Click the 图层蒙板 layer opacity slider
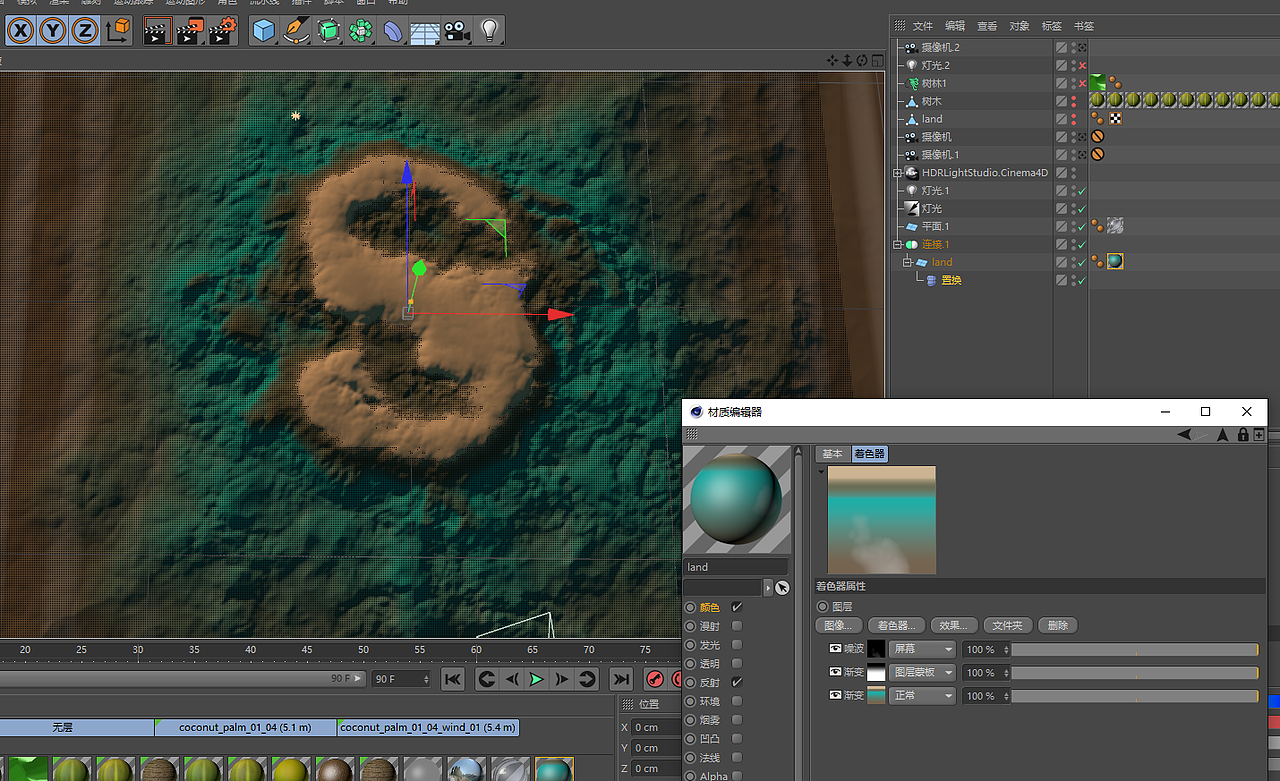The height and width of the screenshot is (781, 1280). tap(1135, 673)
